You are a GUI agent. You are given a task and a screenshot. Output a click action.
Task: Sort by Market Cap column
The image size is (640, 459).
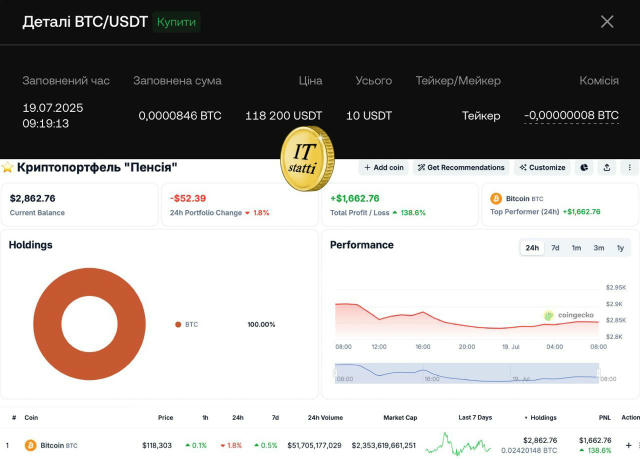point(400,417)
